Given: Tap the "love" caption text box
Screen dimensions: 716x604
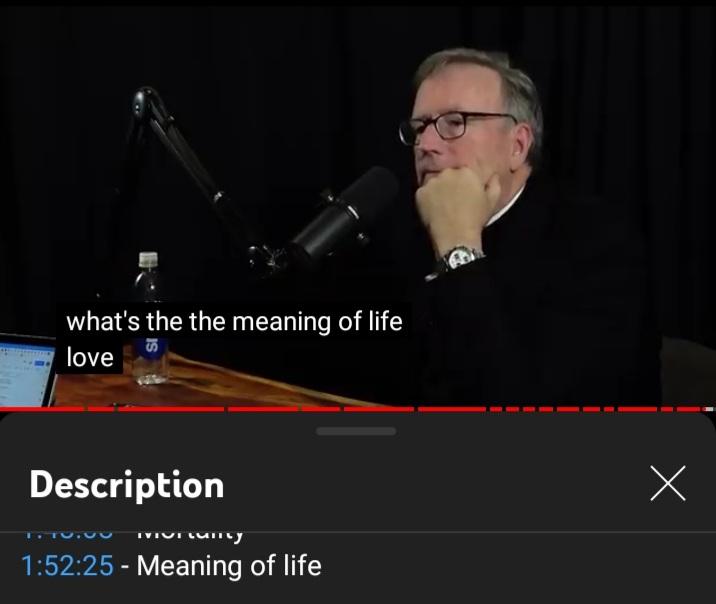Looking at the screenshot, I should tap(90, 357).
